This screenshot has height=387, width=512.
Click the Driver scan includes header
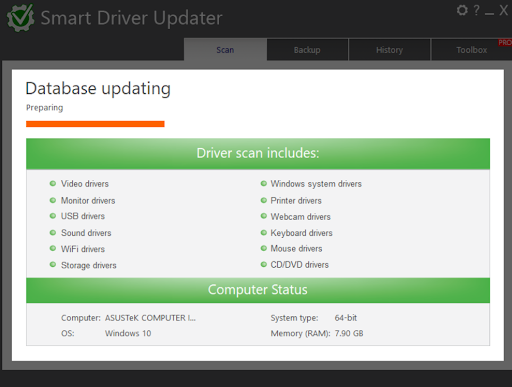258,154
